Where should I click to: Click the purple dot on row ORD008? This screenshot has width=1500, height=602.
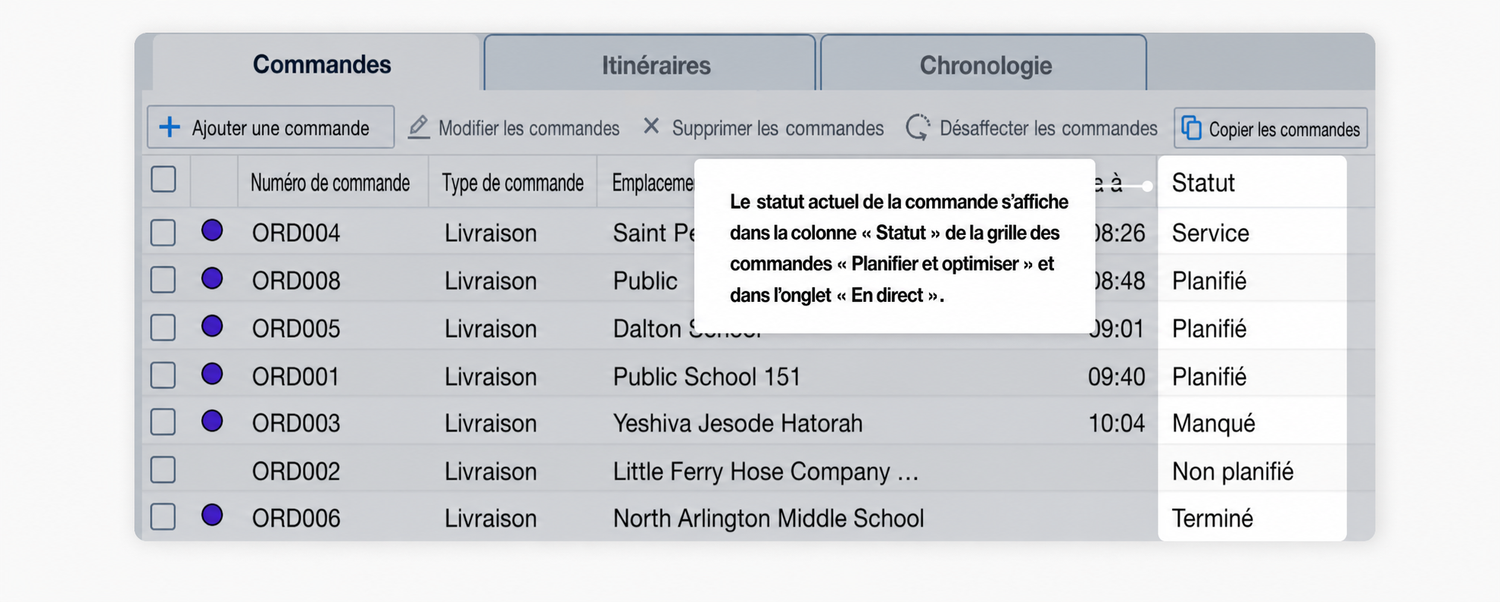(212, 279)
